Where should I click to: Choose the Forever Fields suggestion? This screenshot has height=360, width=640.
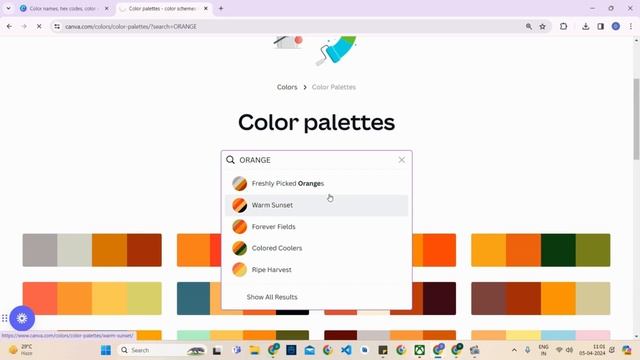pyautogui.click(x=316, y=227)
